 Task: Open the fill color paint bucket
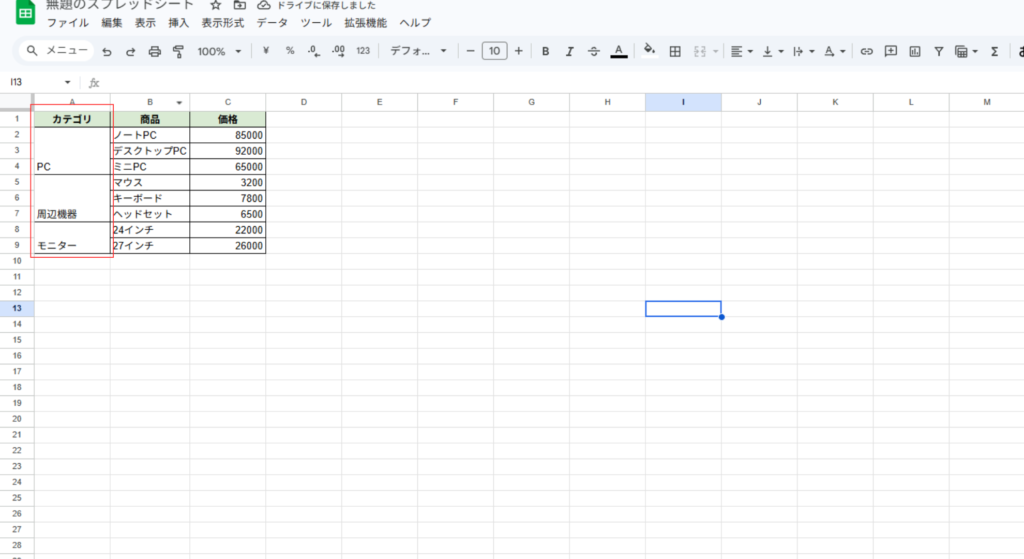649,50
